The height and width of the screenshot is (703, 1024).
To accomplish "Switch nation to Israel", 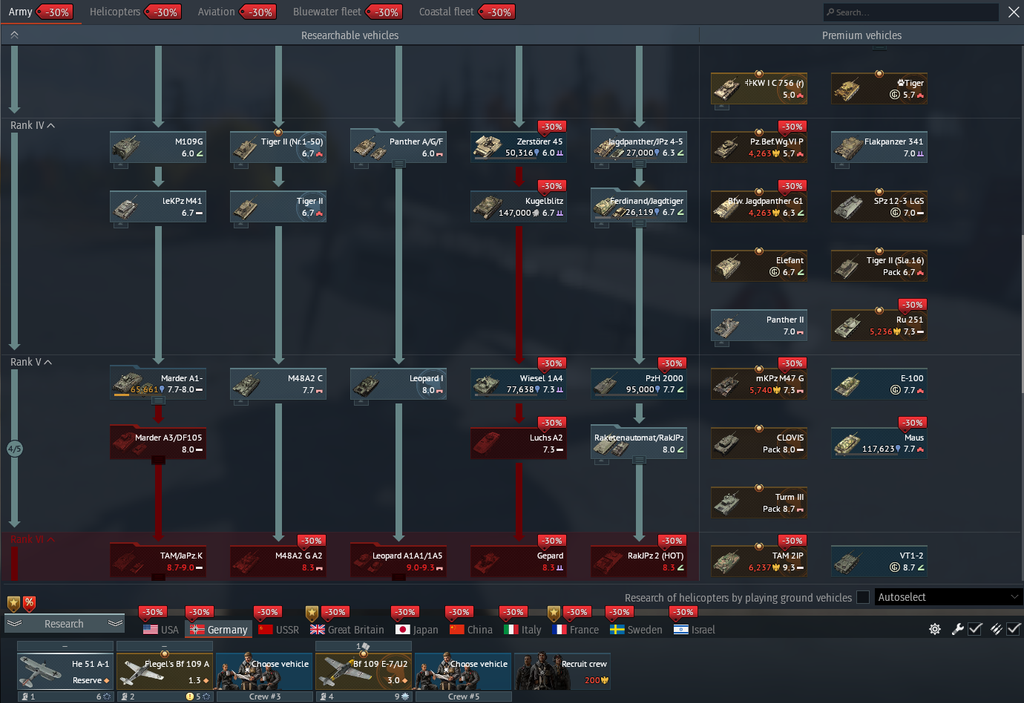I will [695, 630].
